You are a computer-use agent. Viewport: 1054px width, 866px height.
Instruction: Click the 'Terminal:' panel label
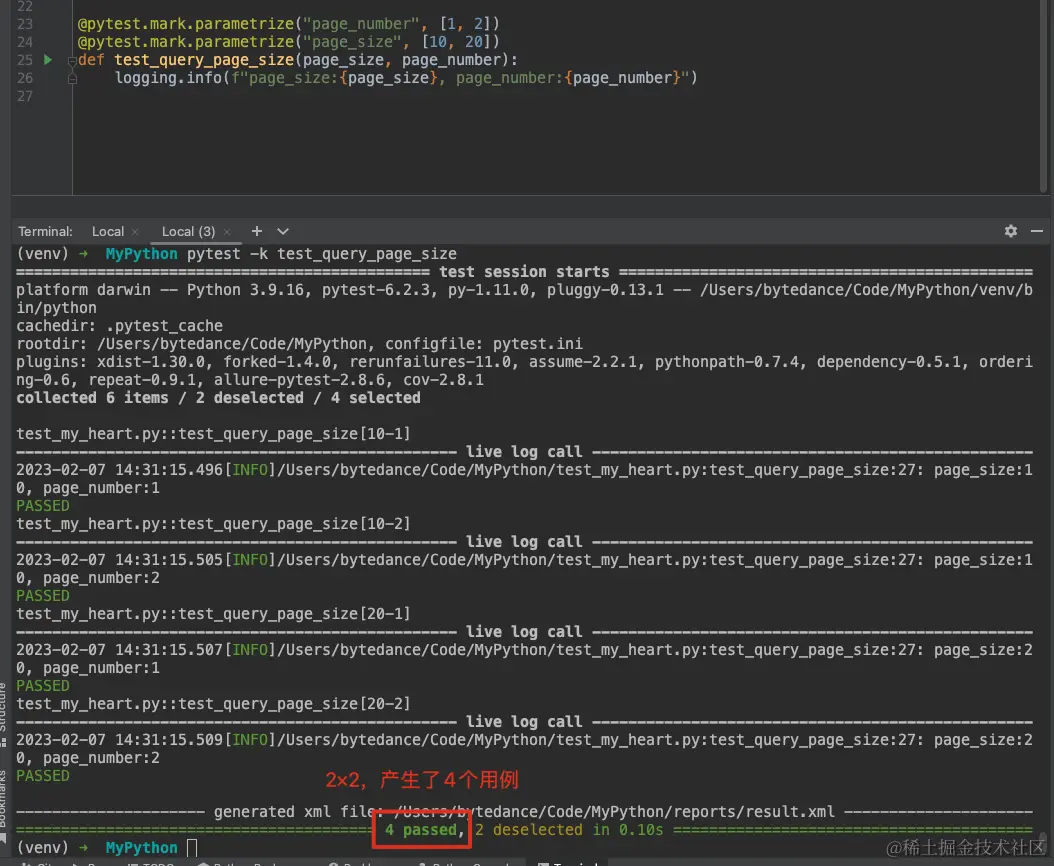[x=45, y=231]
